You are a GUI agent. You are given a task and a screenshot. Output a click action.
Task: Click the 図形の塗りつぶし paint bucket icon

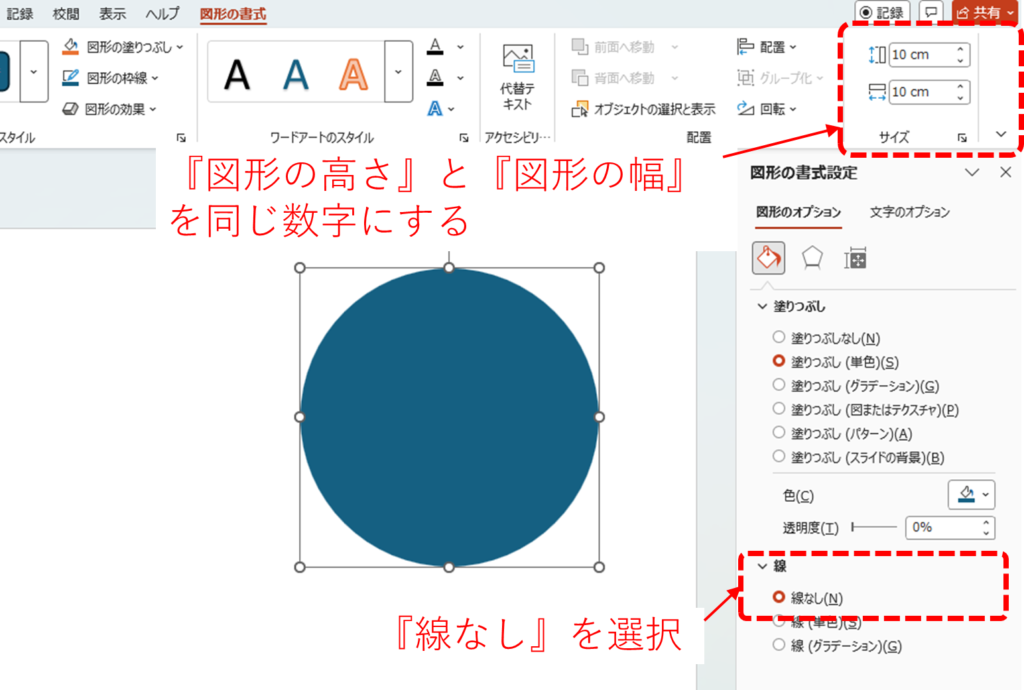tap(70, 47)
